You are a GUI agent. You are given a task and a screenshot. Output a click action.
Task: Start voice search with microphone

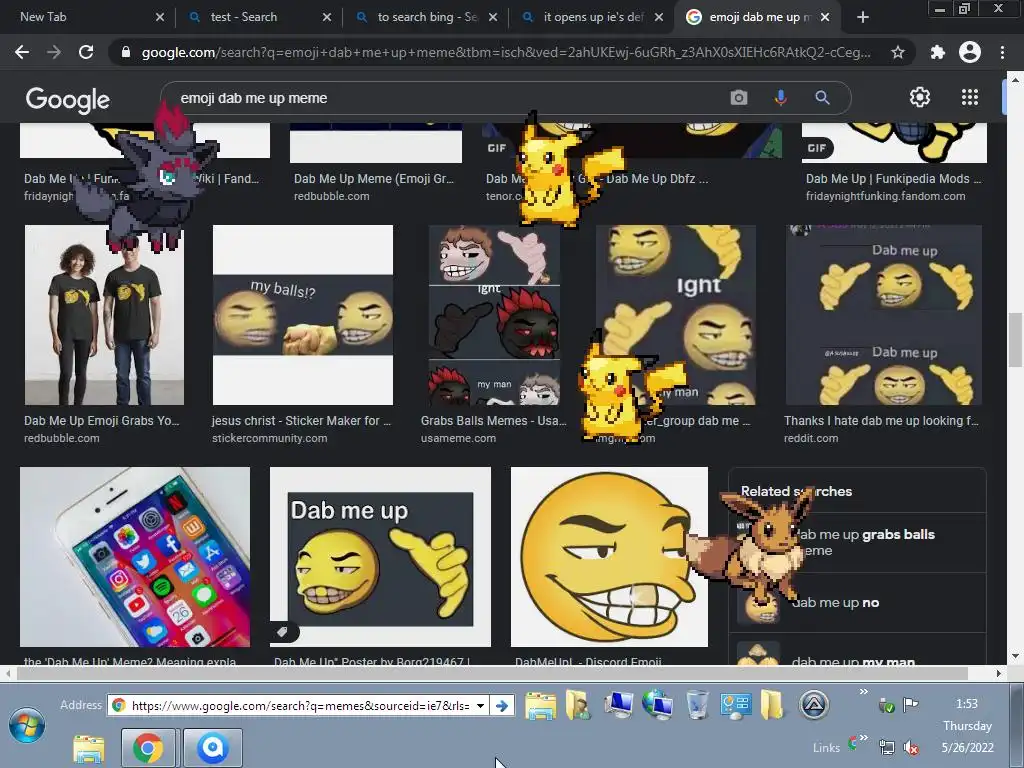(x=780, y=98)
